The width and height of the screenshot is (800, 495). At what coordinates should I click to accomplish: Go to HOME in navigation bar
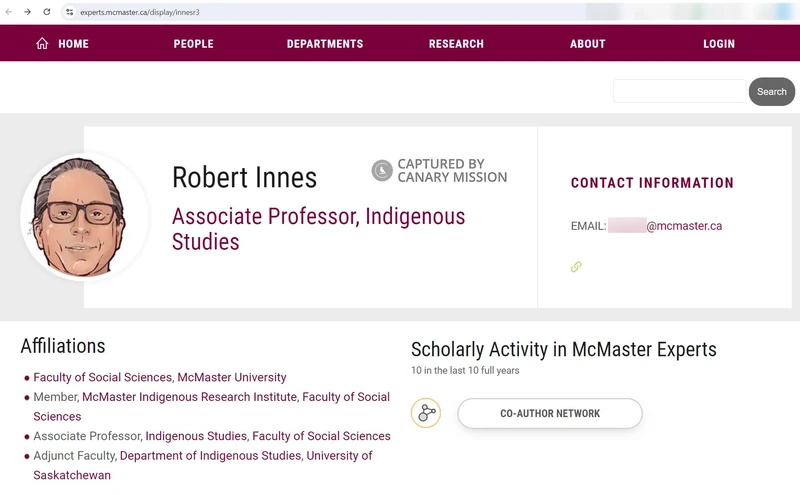click(x=73, y=44)
